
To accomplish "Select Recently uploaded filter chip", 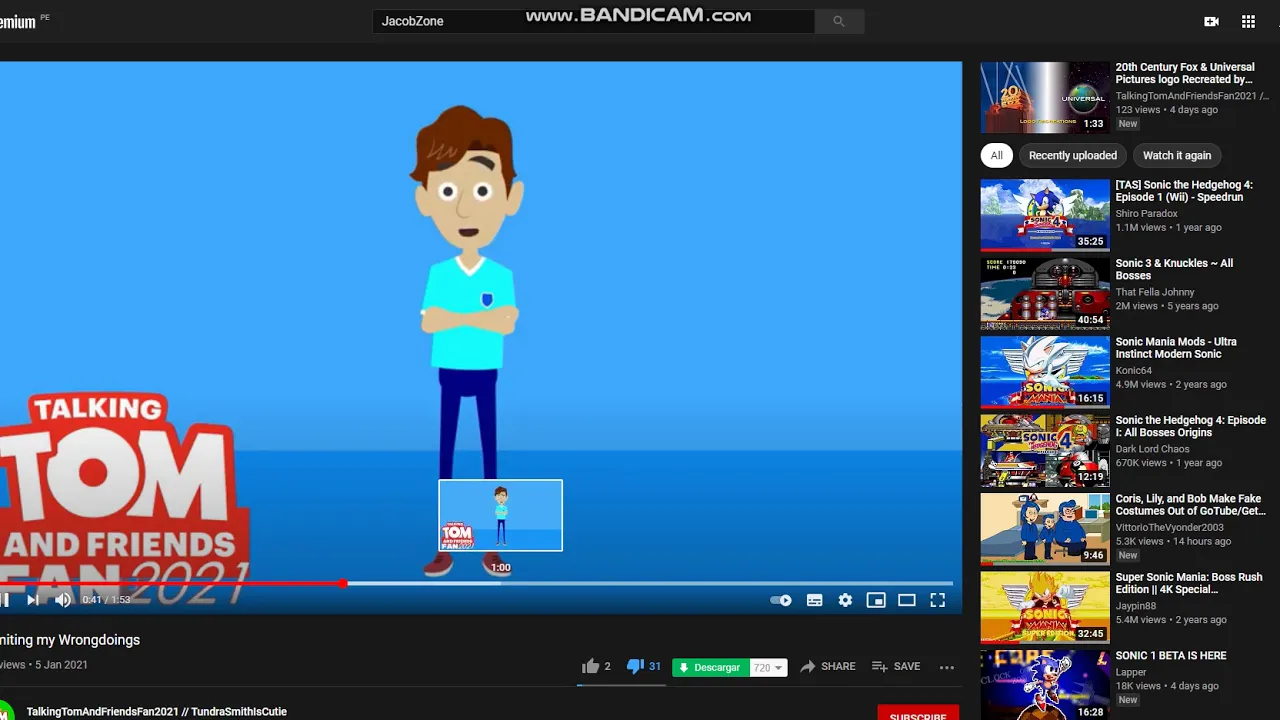I will [x=1073, y=155].
